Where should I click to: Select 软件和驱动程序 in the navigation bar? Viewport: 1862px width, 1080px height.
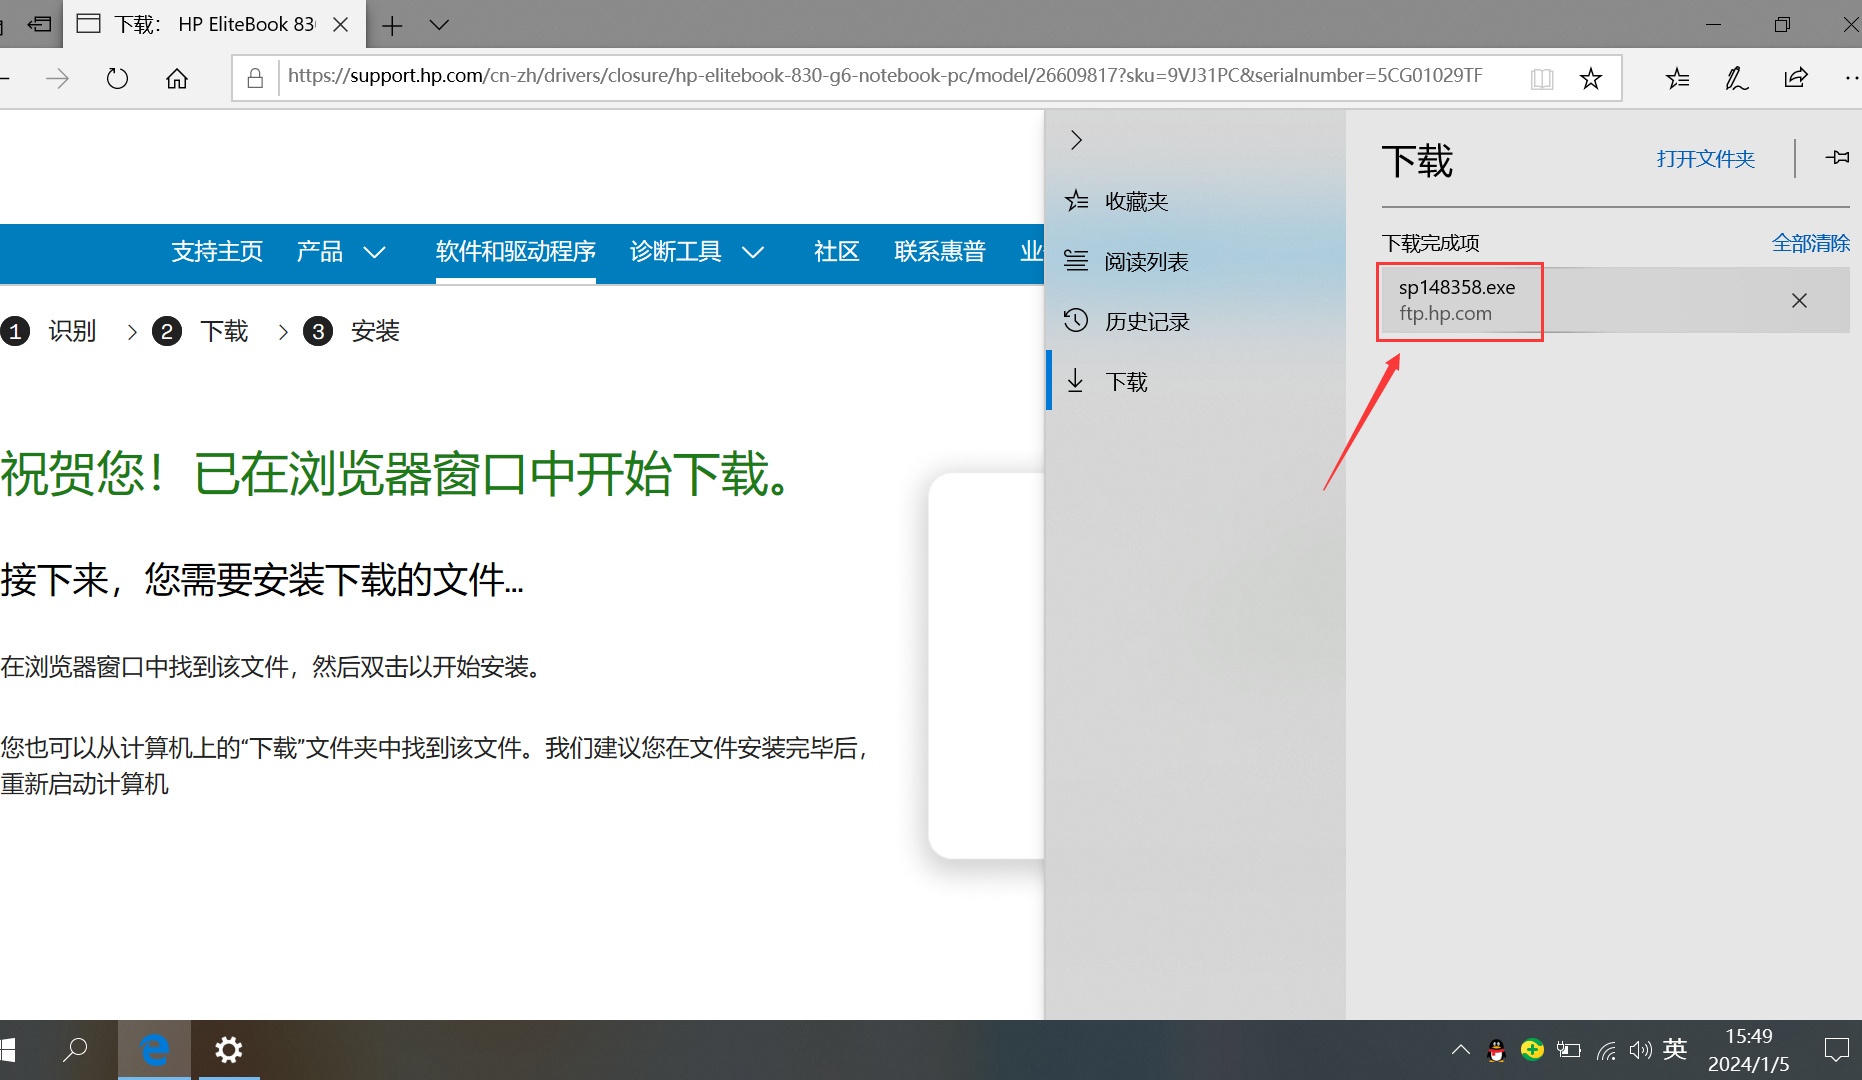pyautogui.click(x=515, y=251)
